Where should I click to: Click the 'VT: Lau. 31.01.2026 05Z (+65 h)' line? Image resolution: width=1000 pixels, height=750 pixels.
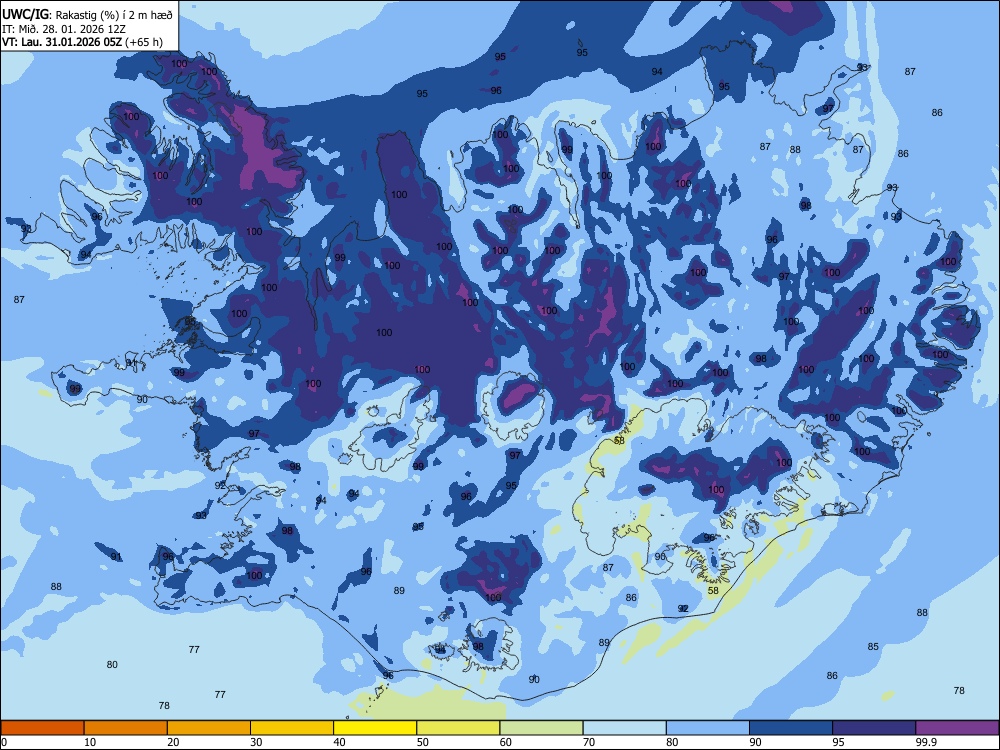[82, 42]
